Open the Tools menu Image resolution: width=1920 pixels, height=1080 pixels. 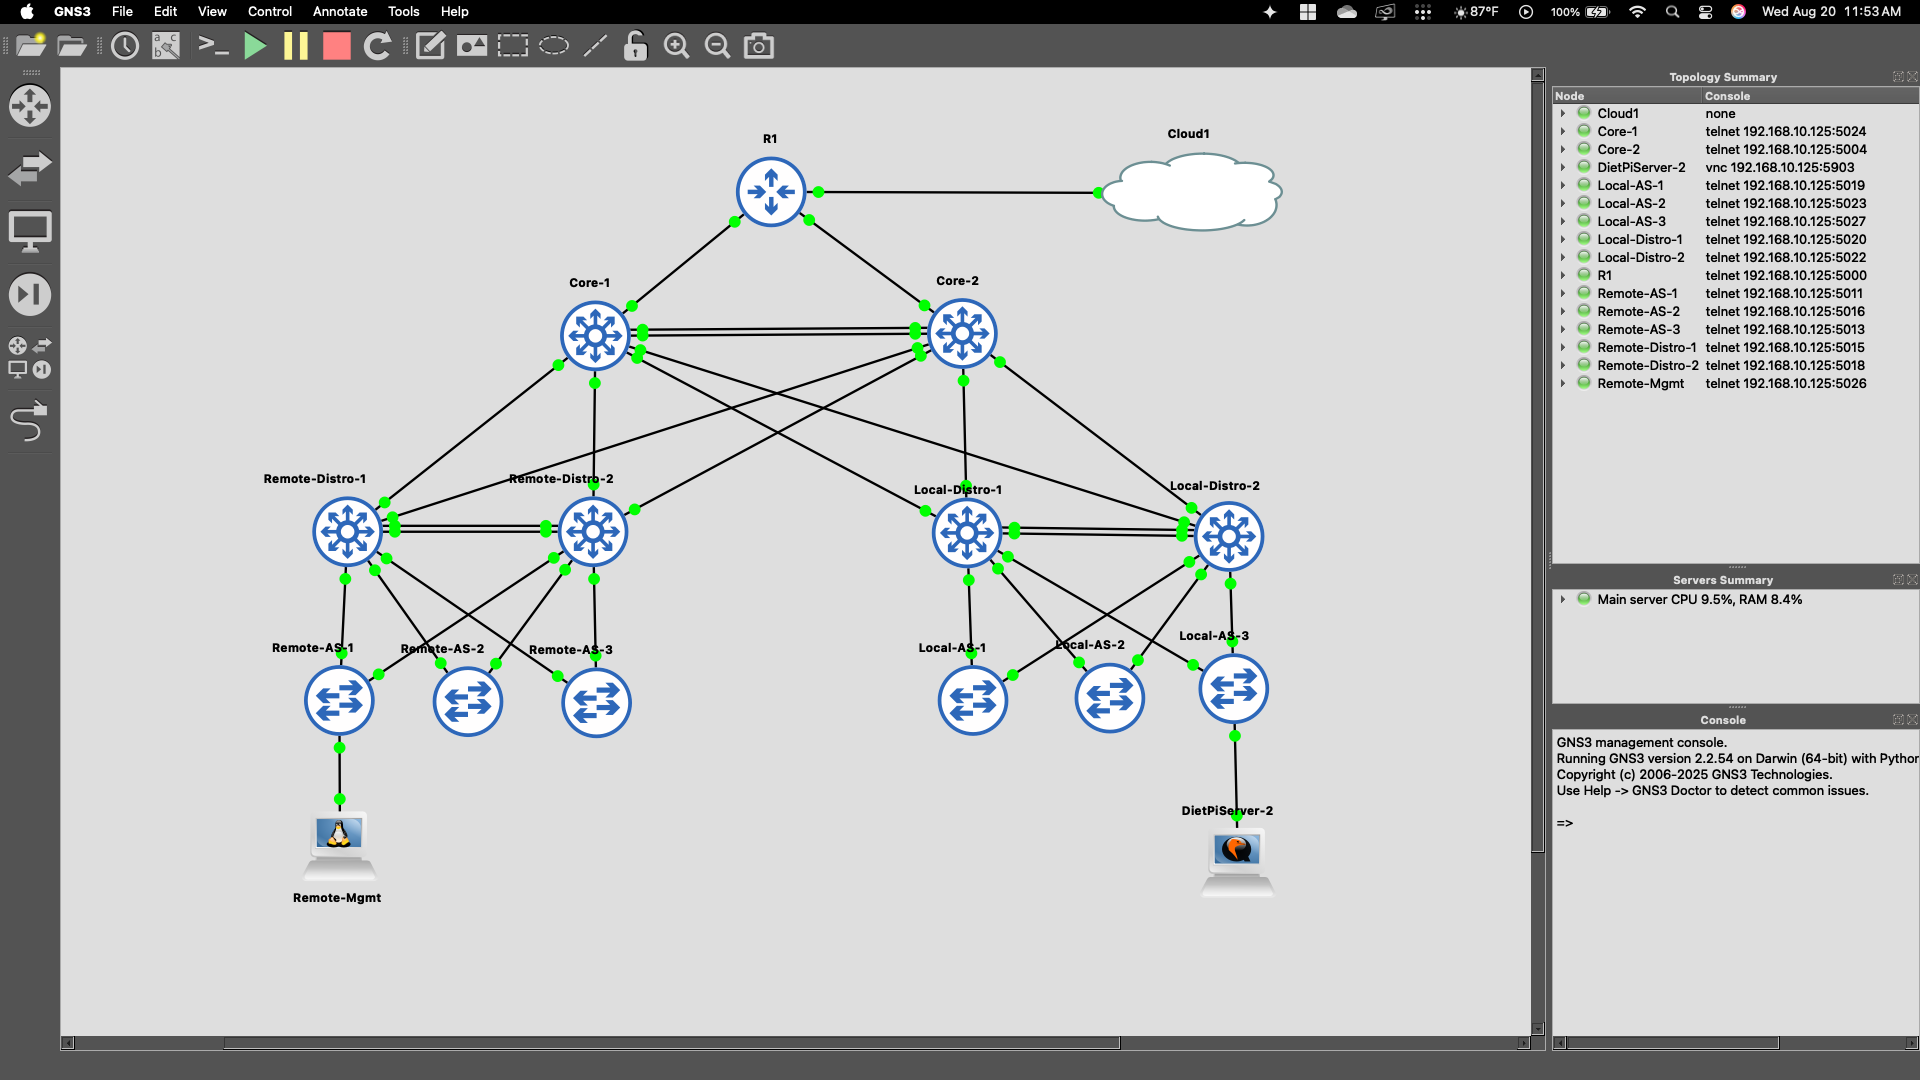point(404,12)
